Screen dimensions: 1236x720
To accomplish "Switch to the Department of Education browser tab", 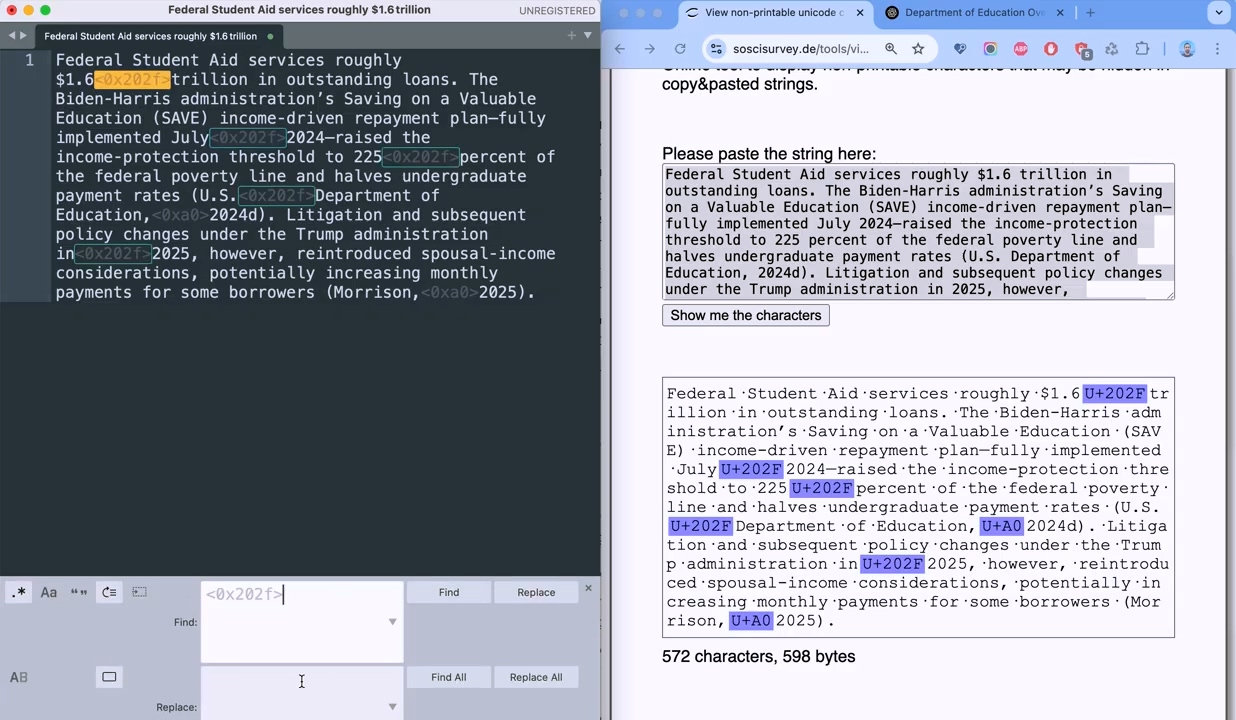I will pyautogui.click(x=975, y=12).
